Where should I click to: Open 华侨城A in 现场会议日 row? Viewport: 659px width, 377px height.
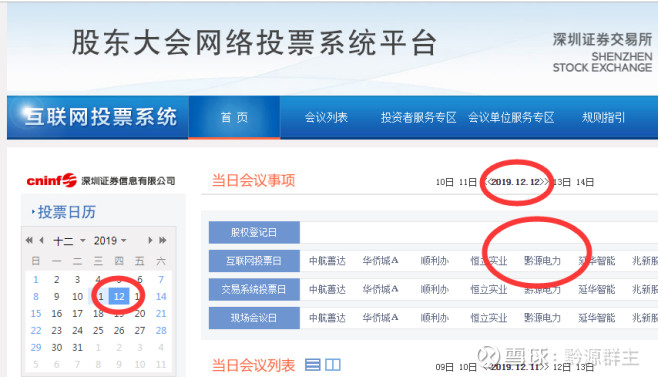point(380,318)
